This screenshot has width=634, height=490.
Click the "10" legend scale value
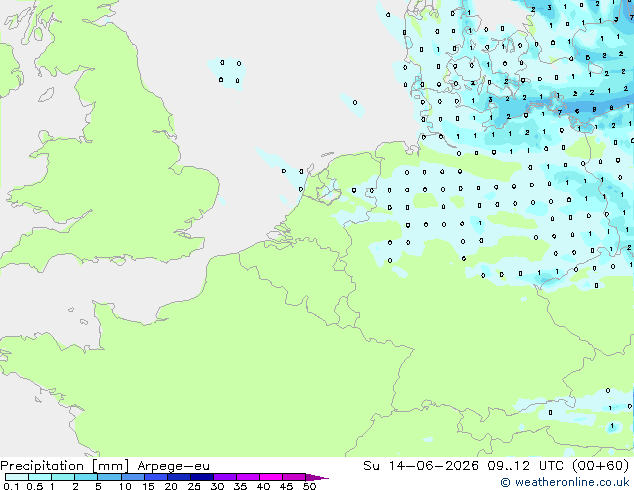125,486
